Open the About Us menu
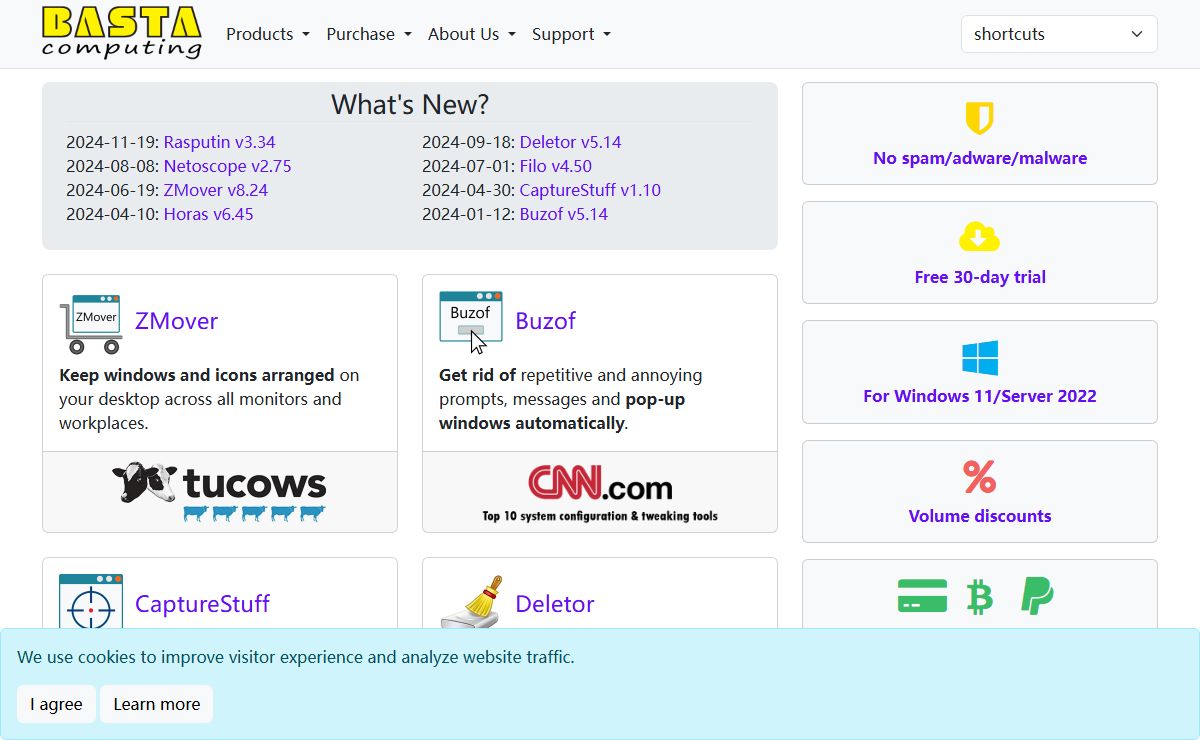 coord(472,34)
